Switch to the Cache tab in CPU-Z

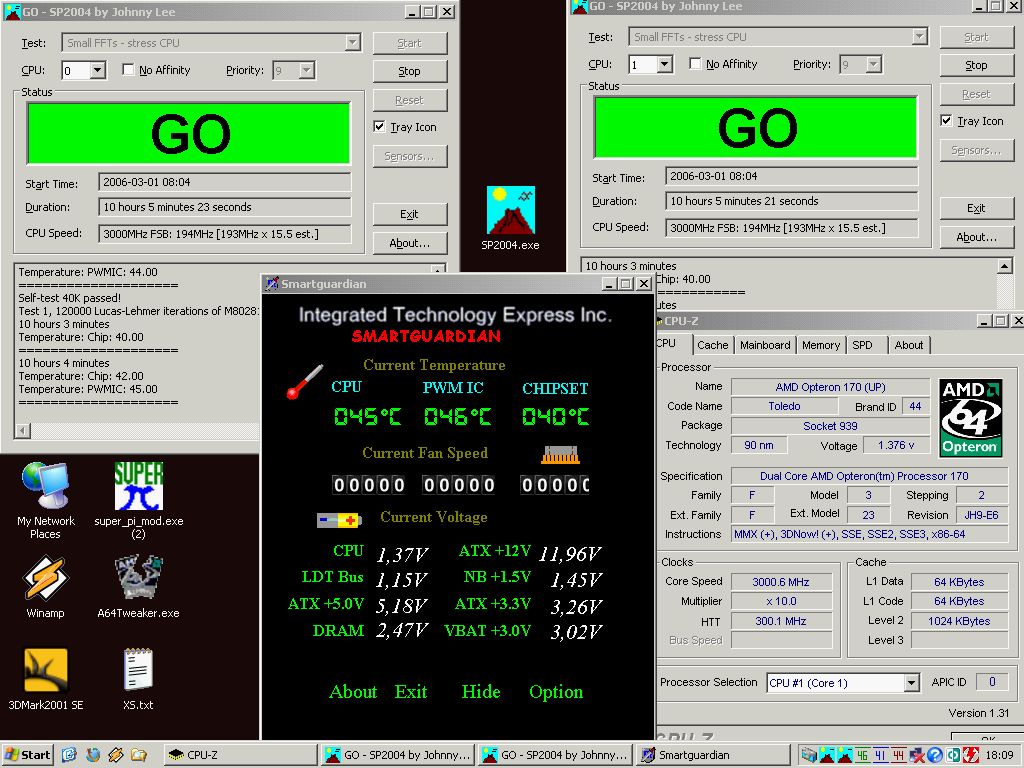[712, 345]
